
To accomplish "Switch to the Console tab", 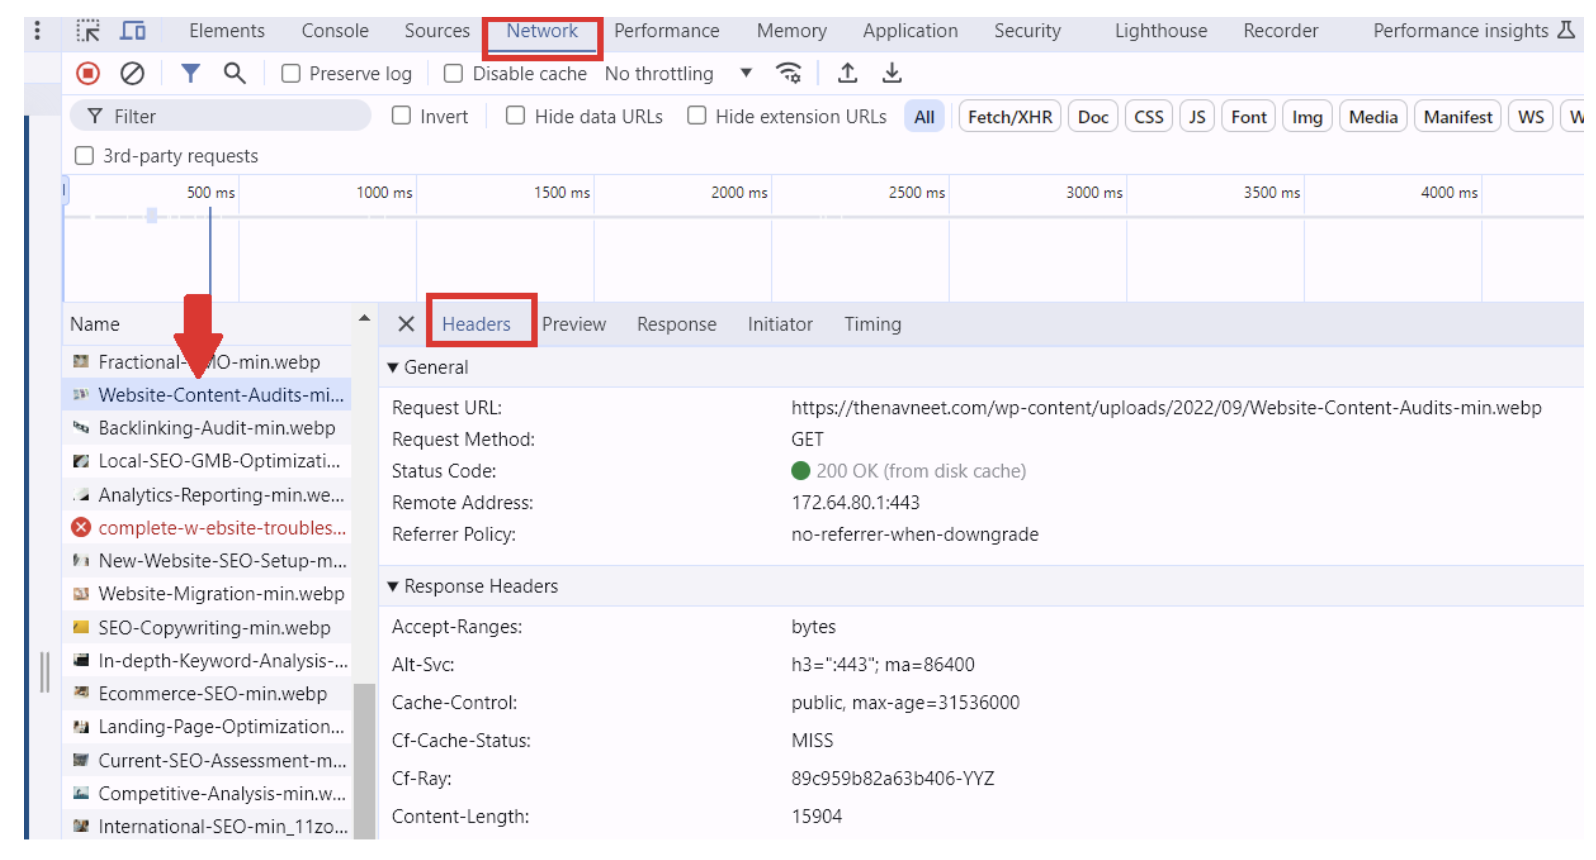I will (335, 31).
